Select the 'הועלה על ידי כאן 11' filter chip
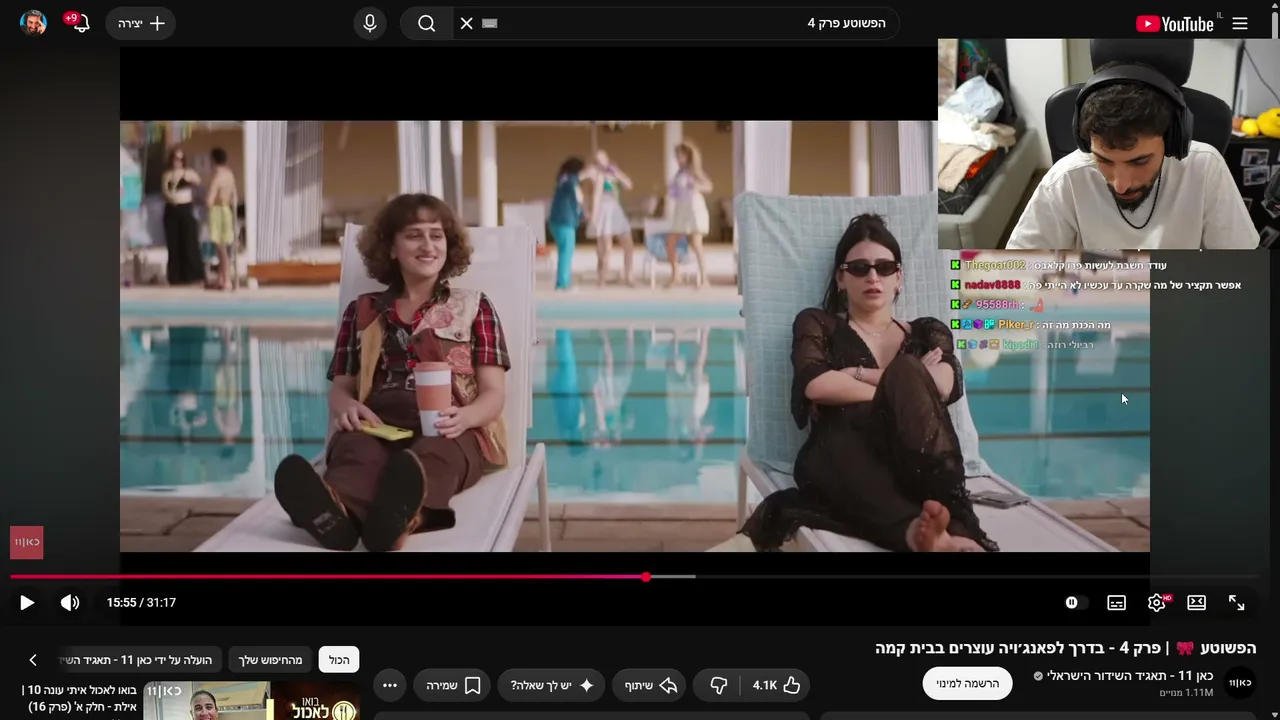 pyautogui.click(x=140, y=660)
